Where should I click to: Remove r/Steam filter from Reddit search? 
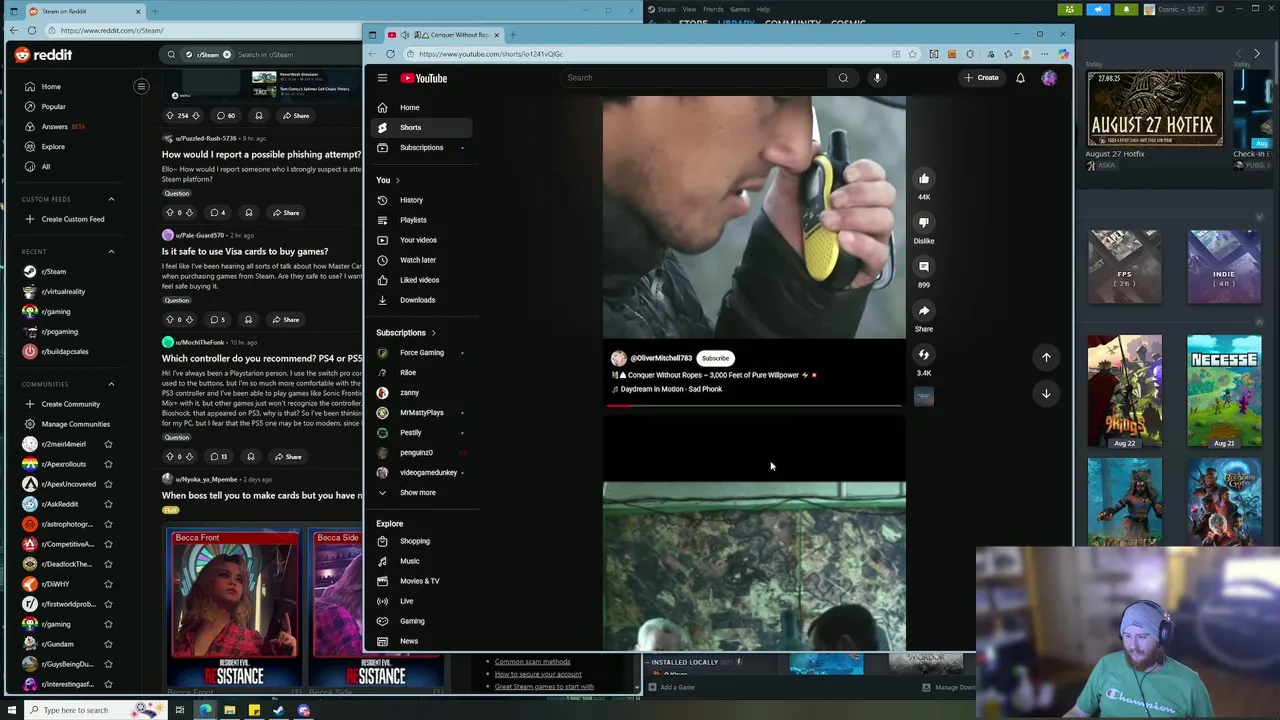coord(226,55)
